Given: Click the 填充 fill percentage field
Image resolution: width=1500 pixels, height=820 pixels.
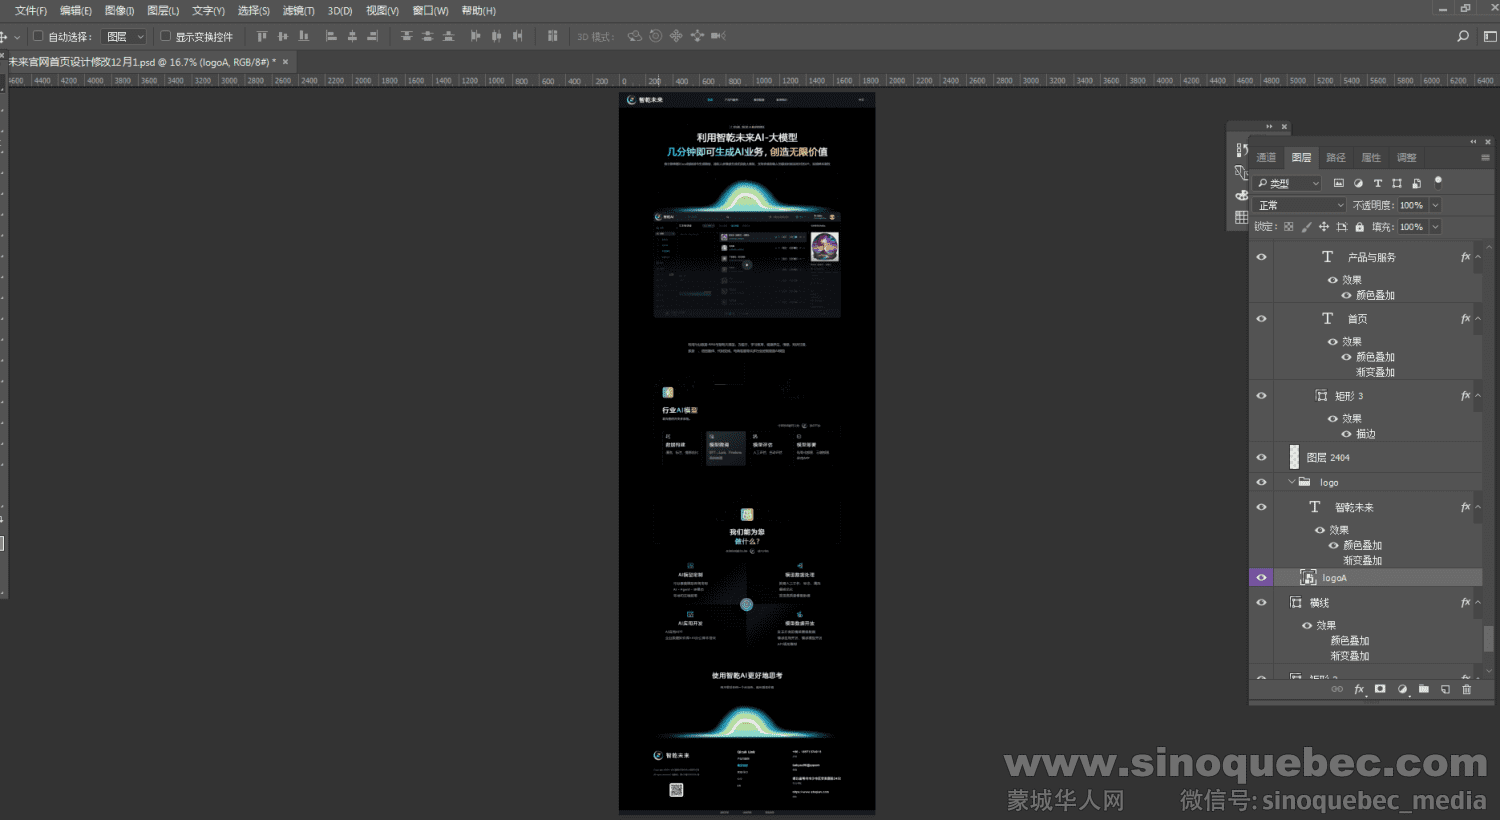Looking at the screenshot, I should [1411, 227].
